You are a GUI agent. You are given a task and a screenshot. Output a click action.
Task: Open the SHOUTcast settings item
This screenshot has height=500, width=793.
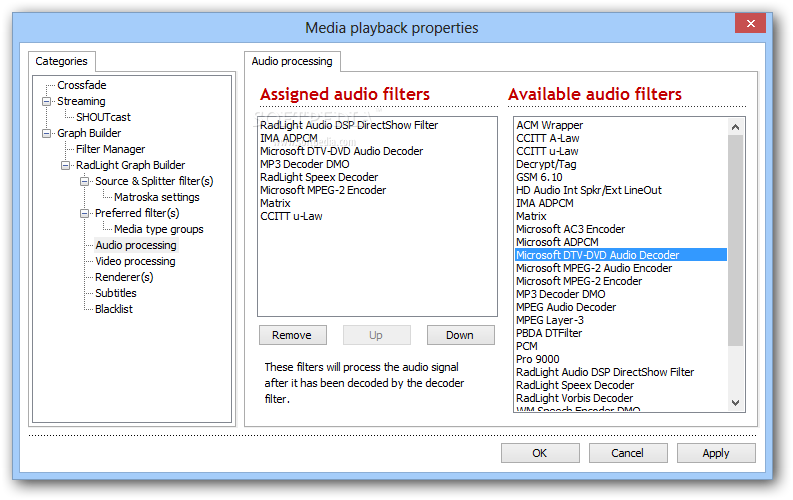103,117
